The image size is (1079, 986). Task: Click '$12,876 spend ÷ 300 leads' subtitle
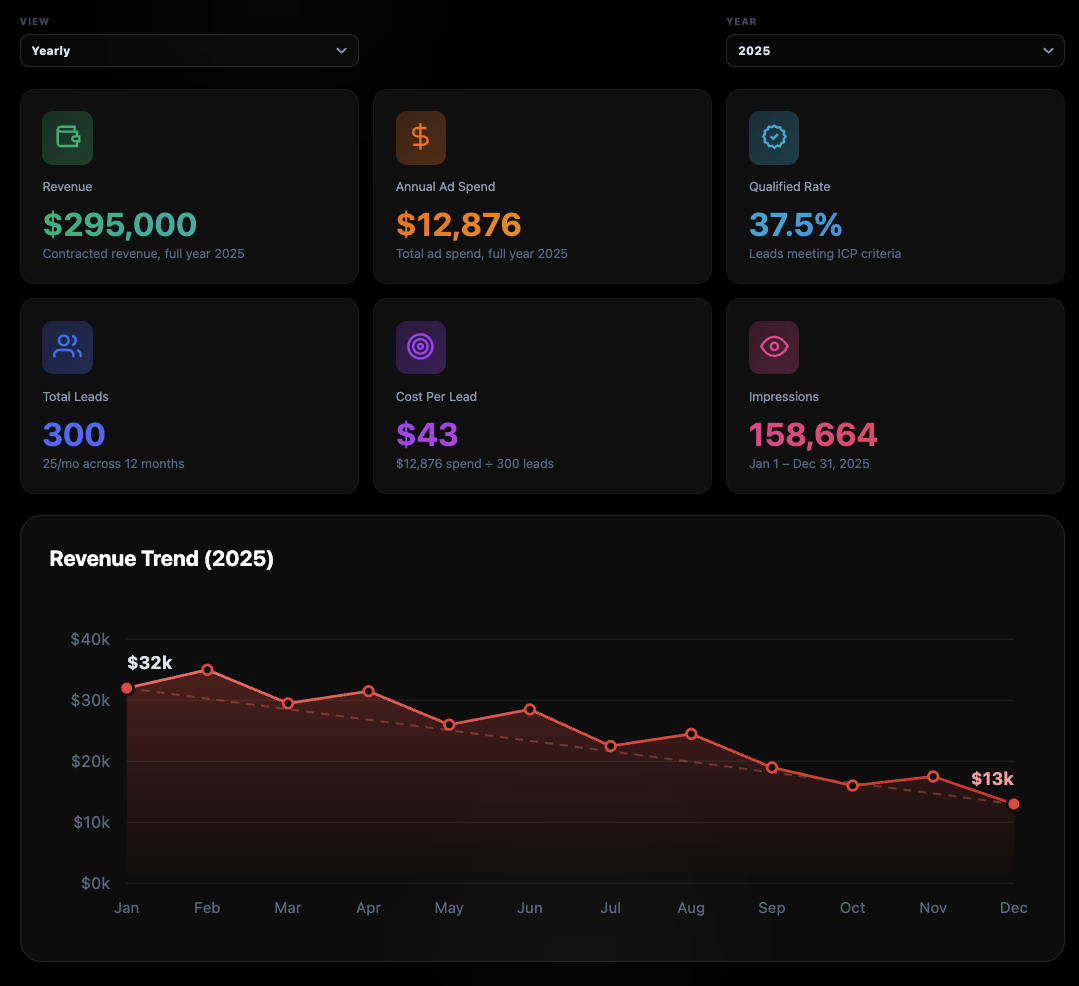tap(475, 464)
